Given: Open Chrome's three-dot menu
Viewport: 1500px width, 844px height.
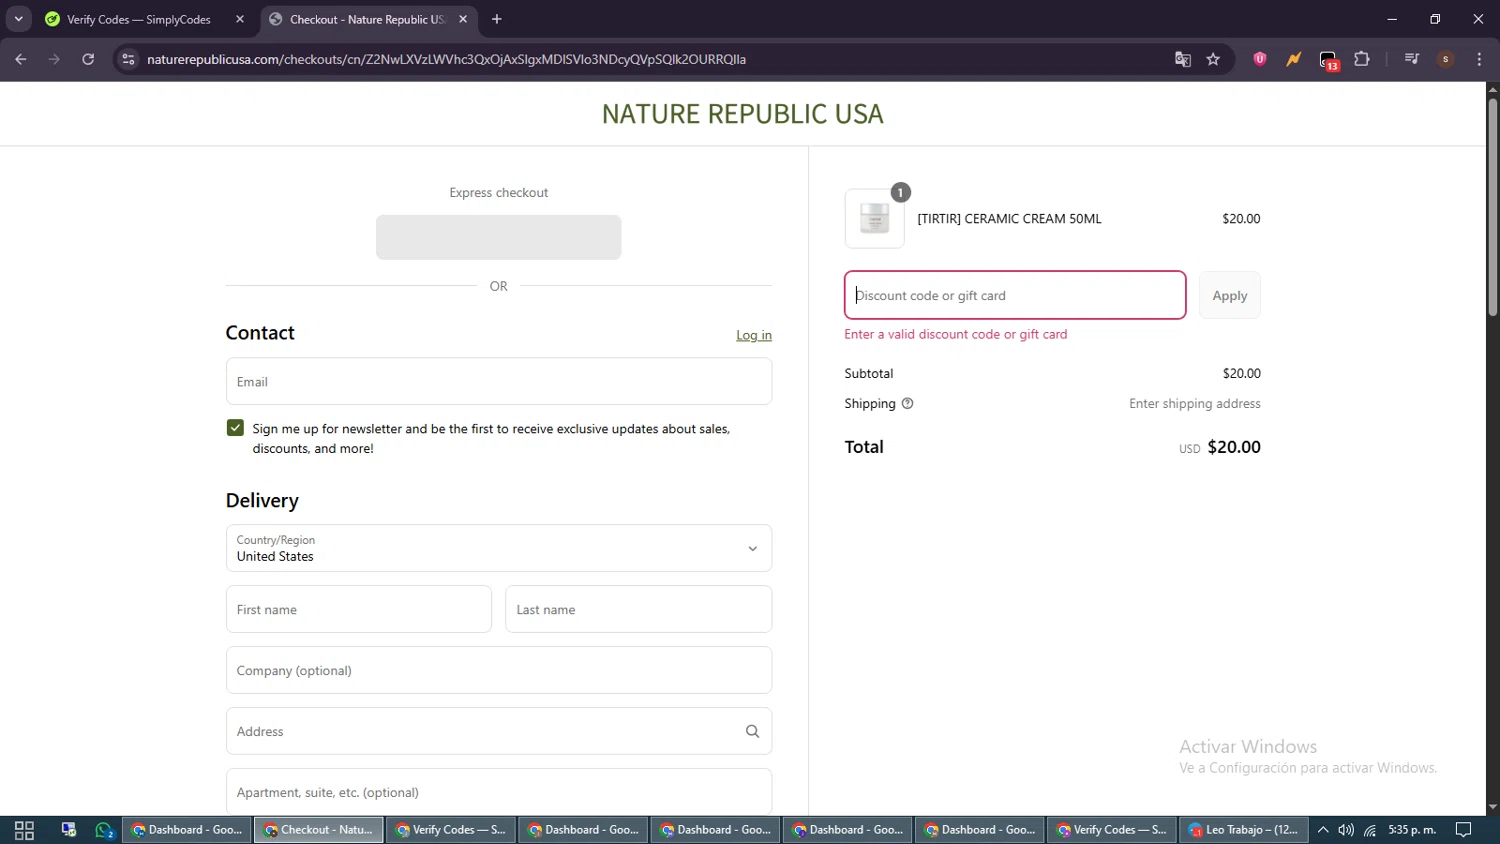Looking at the screenshot, I should [1479, 59].
